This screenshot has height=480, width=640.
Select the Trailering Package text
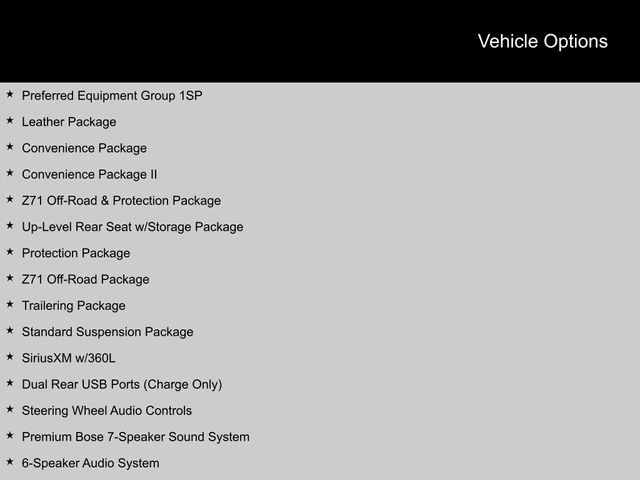[x=73, y=306]
